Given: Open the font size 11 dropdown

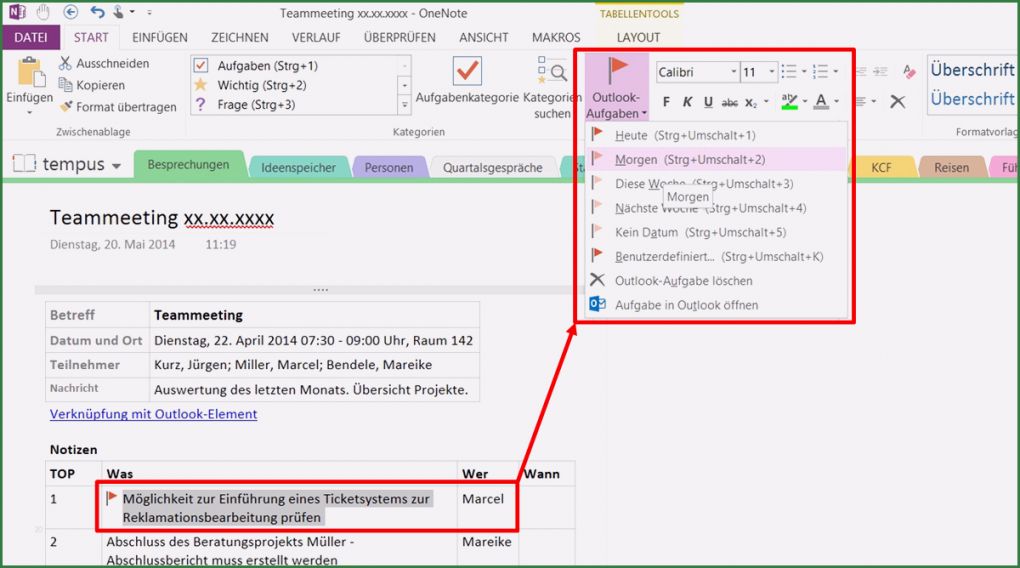Looking at the screenshot, I should point(772,72).
